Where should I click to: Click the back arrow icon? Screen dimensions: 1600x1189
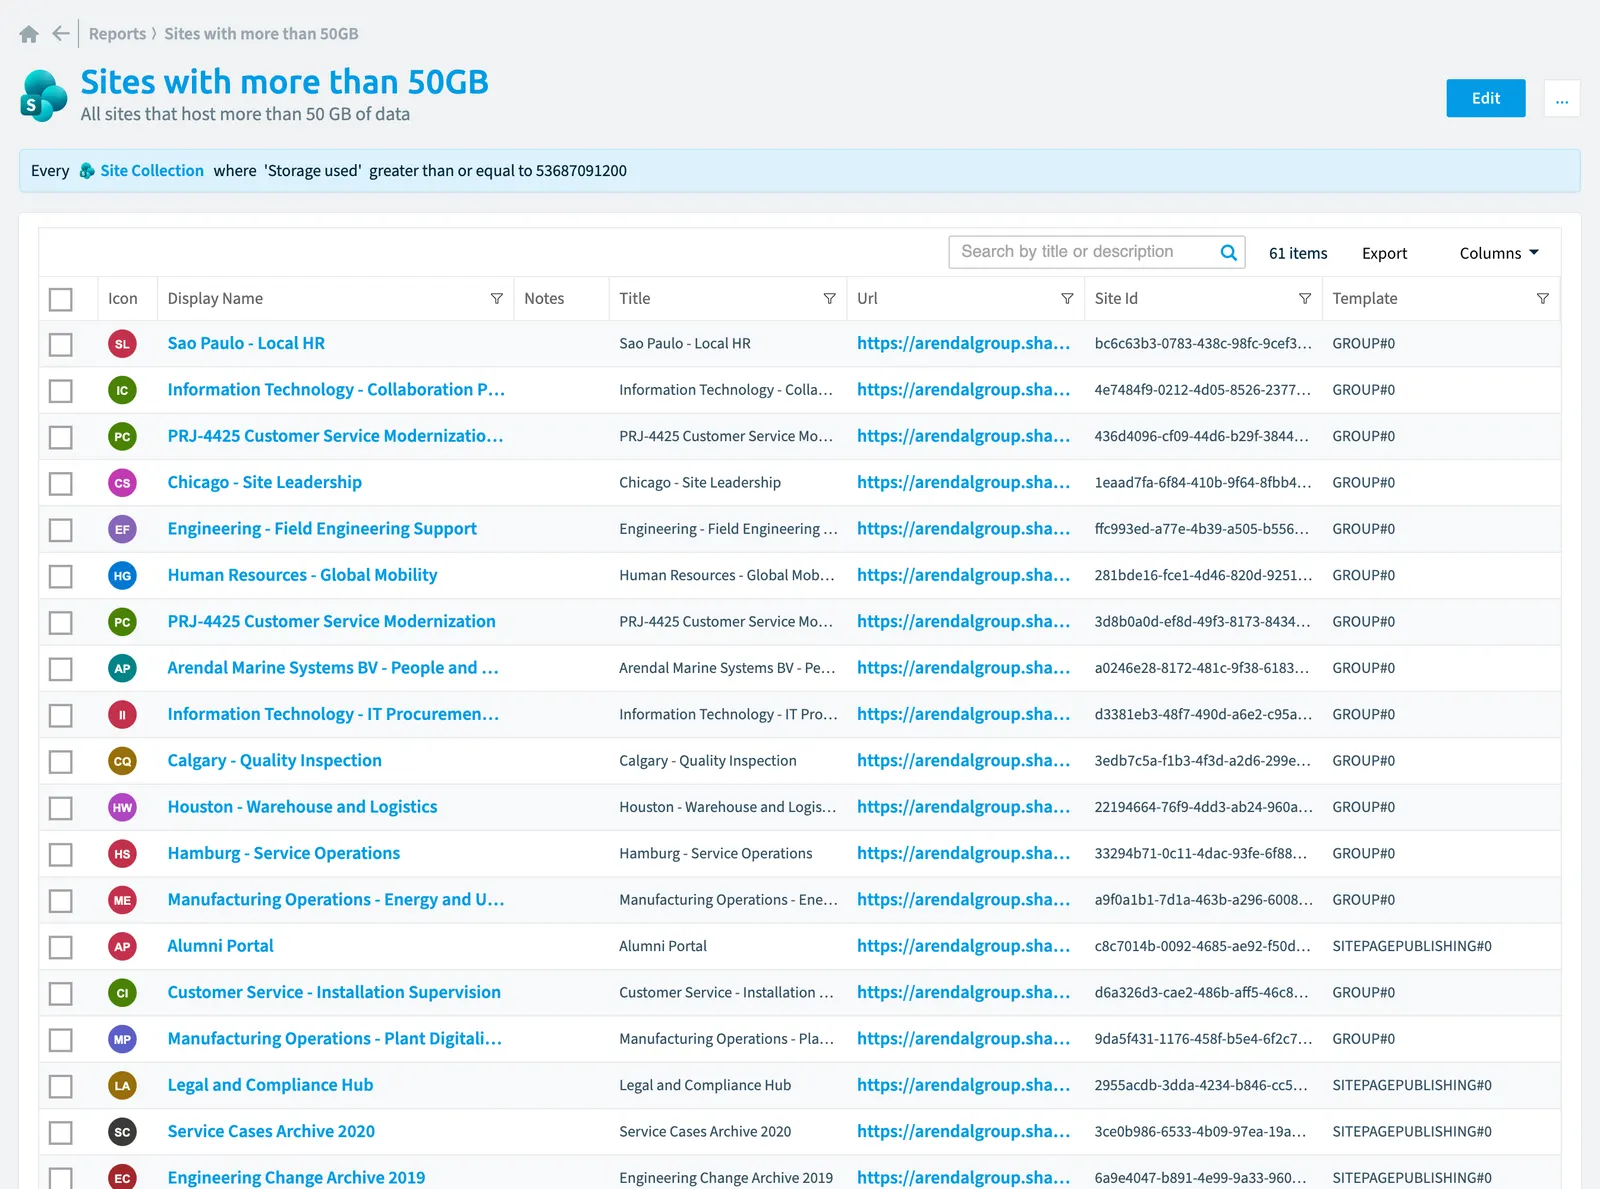[61, 34]
